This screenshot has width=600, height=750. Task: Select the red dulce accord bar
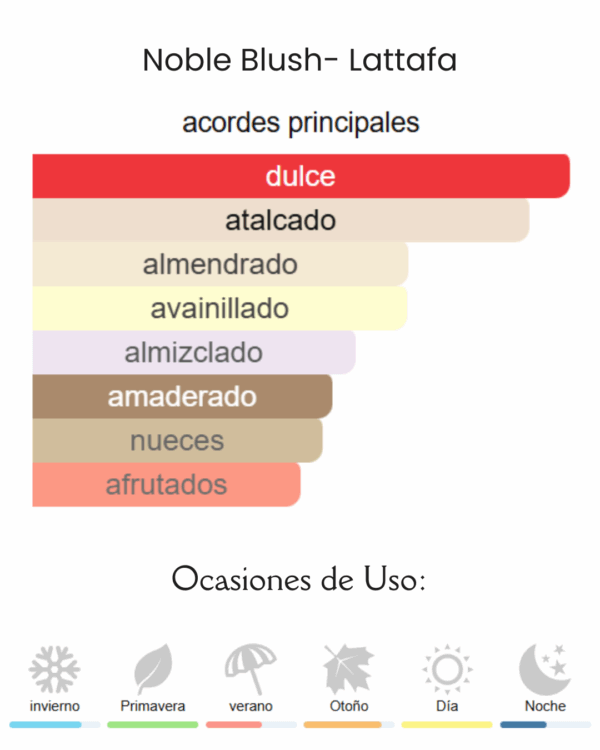pyautogui.click(x=301, y=176)
